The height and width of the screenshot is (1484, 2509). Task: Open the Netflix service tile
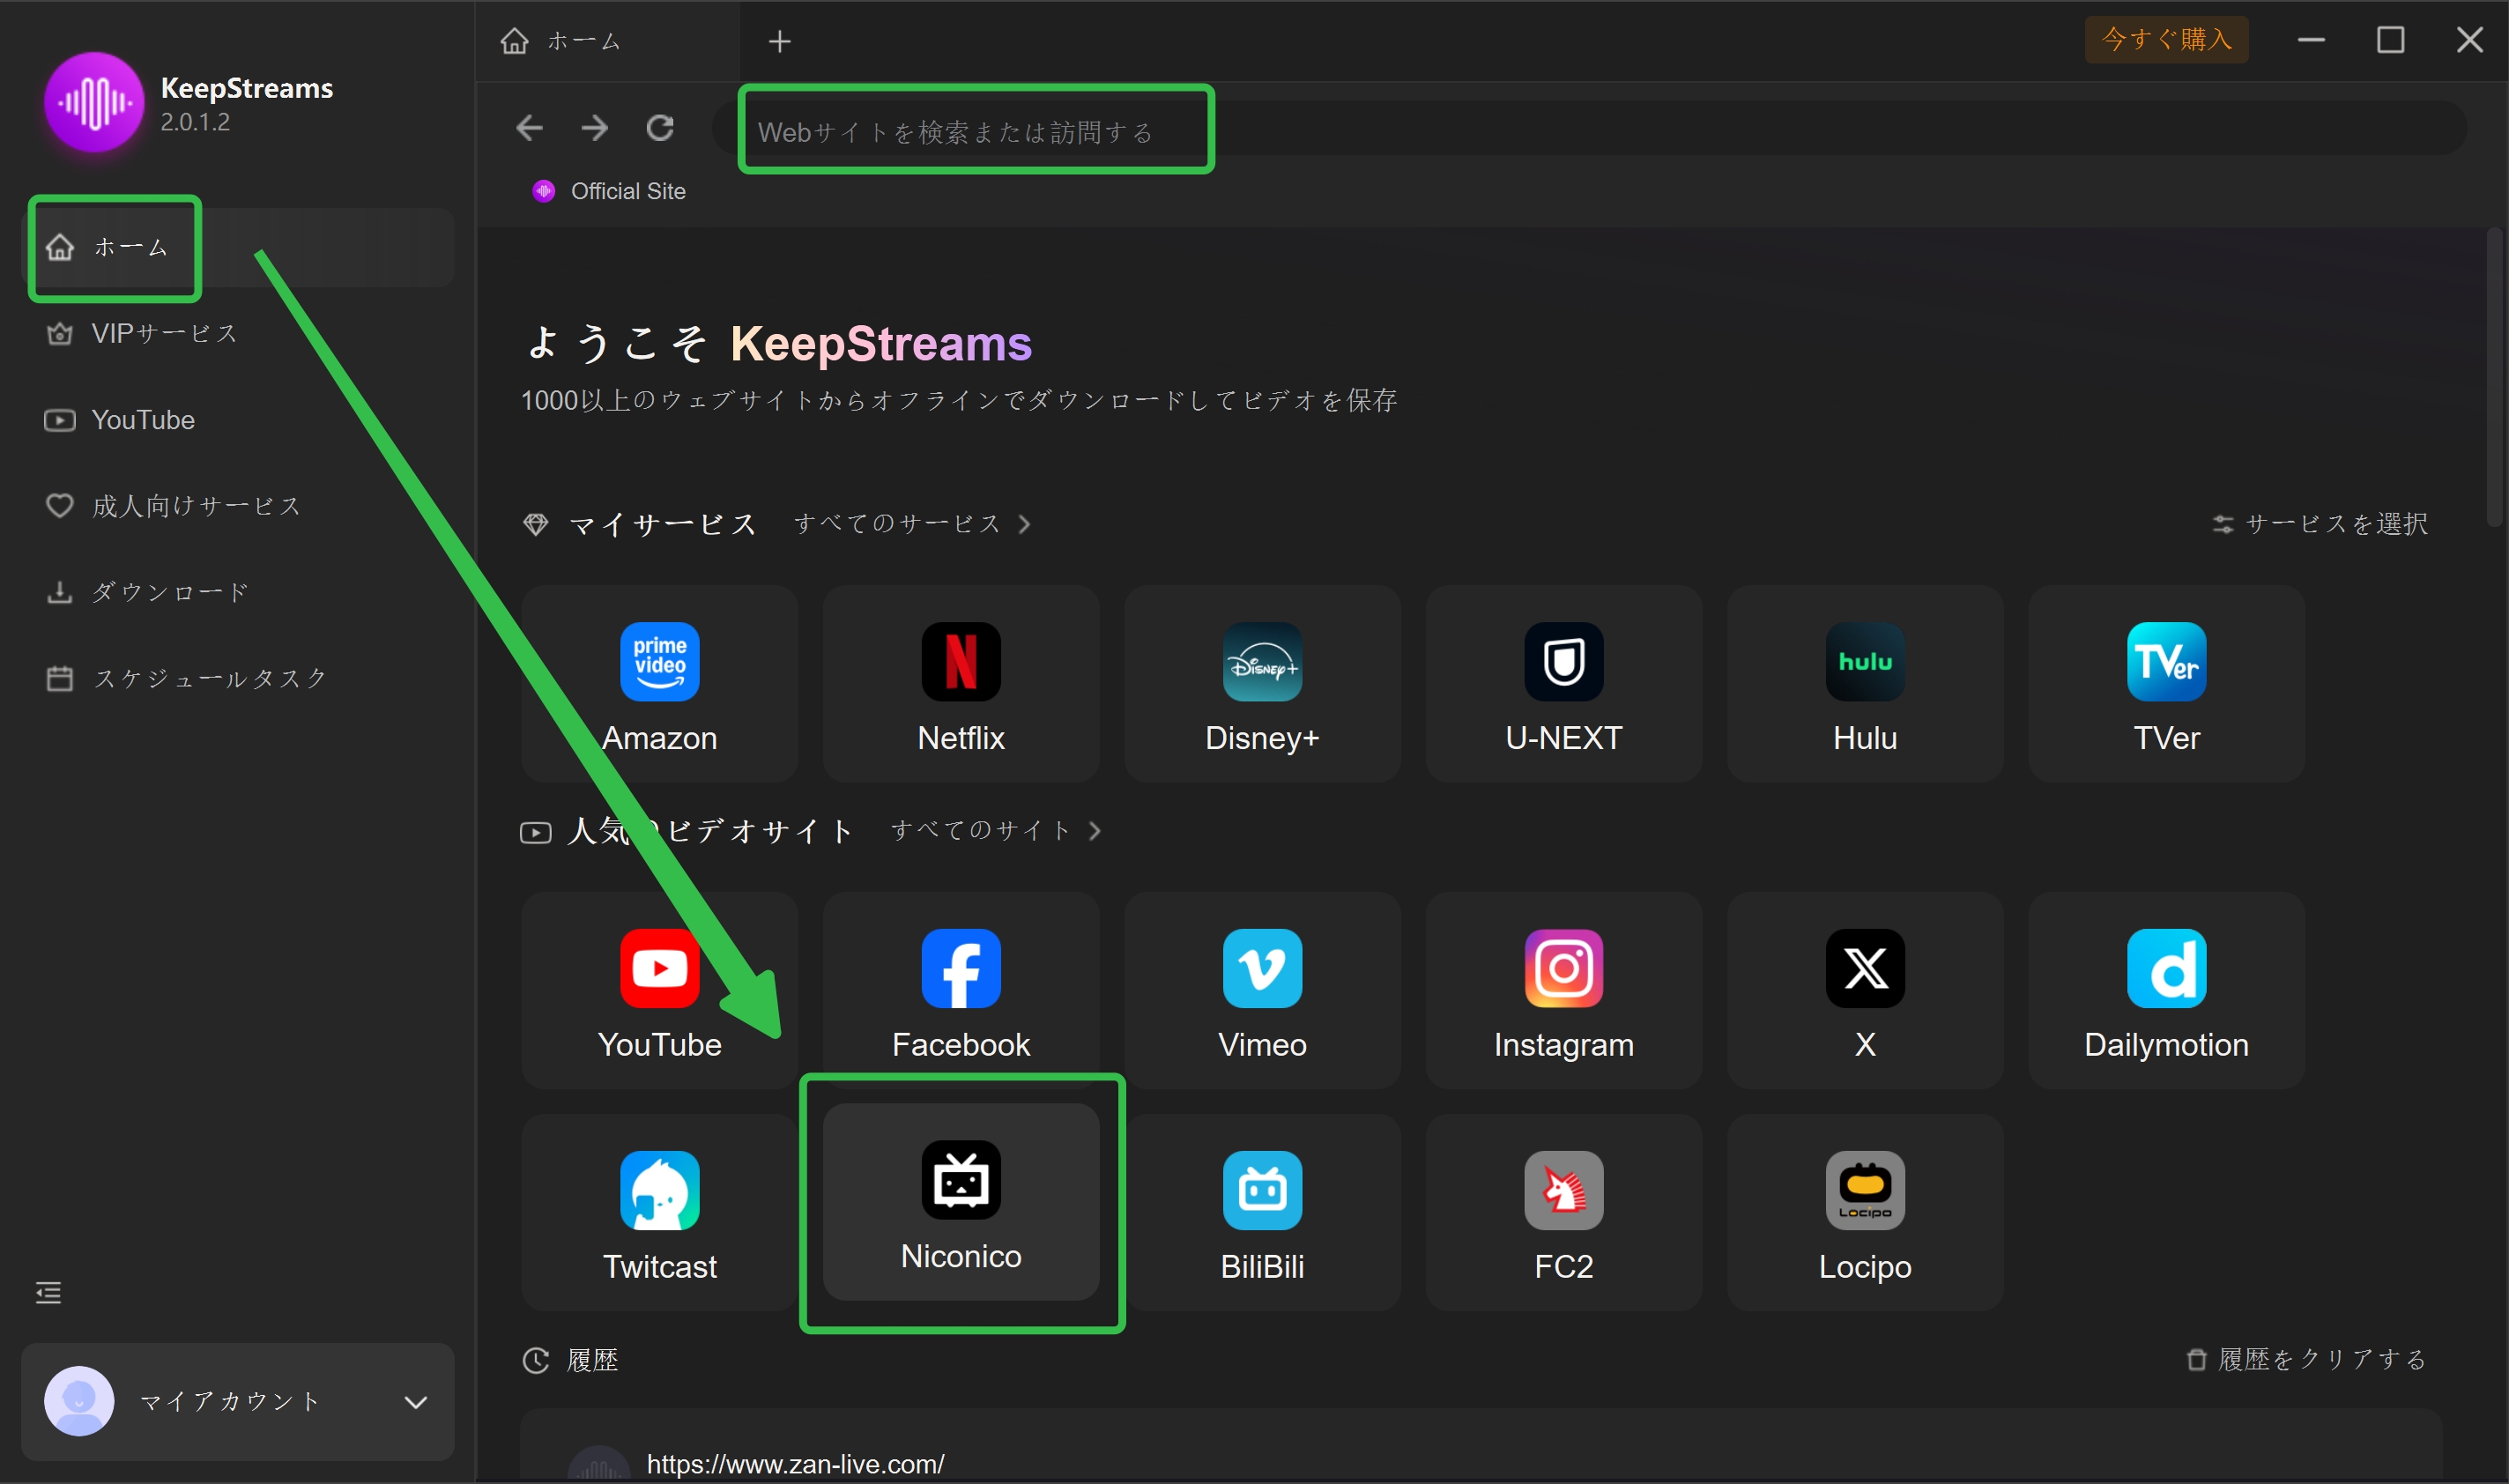960,684
